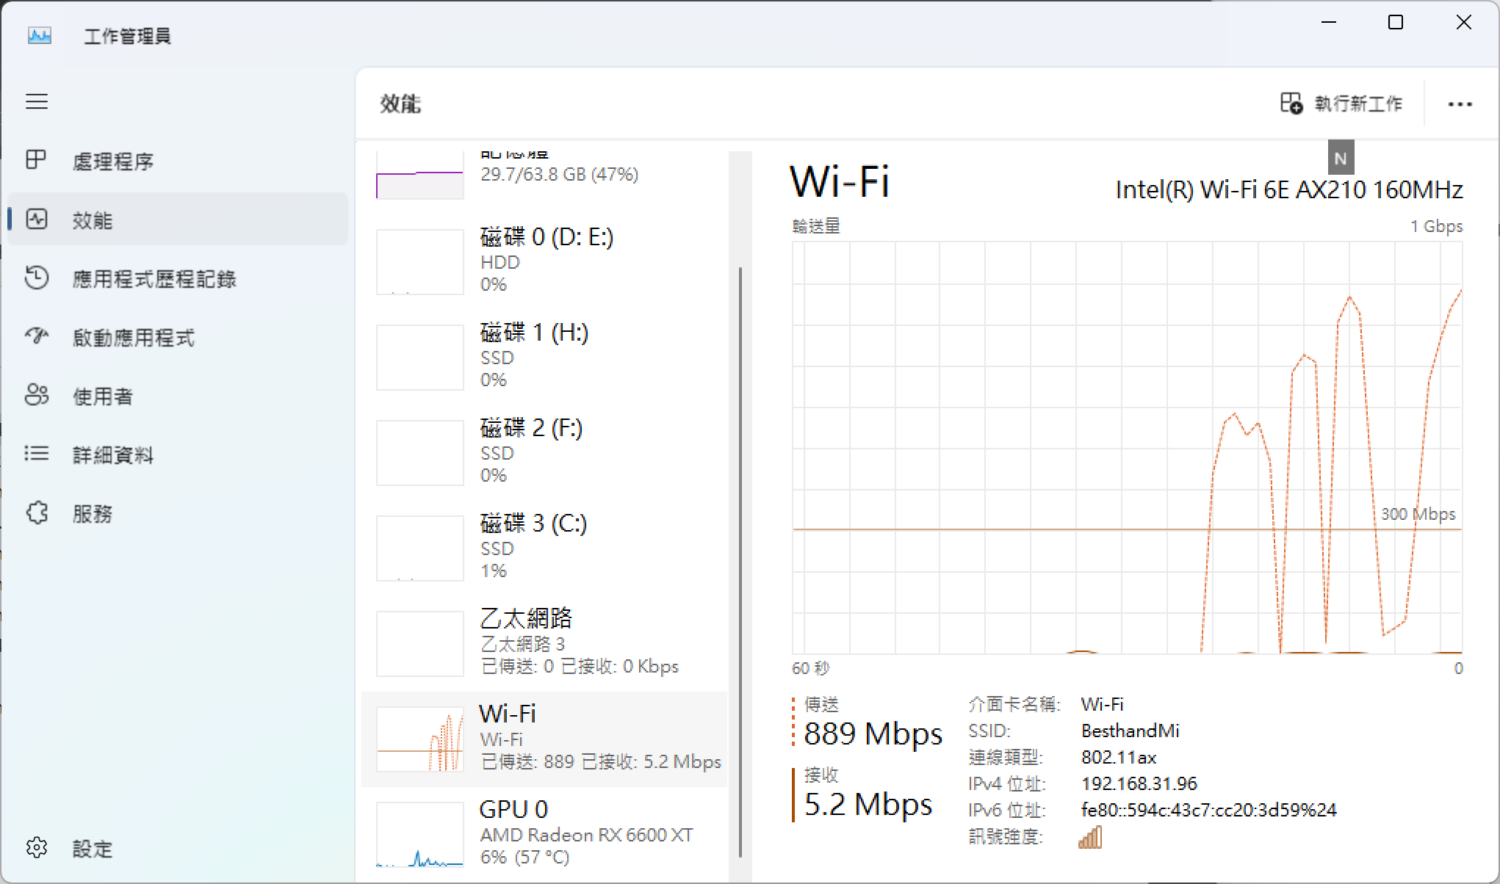Click the resource list vertical scrollbar
The image size is (1500, 884).
point(740,560)
